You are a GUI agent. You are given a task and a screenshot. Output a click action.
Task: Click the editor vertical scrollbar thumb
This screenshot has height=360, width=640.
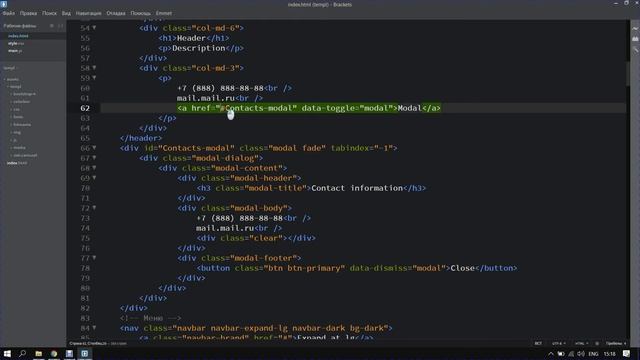[x=628, y=73]
